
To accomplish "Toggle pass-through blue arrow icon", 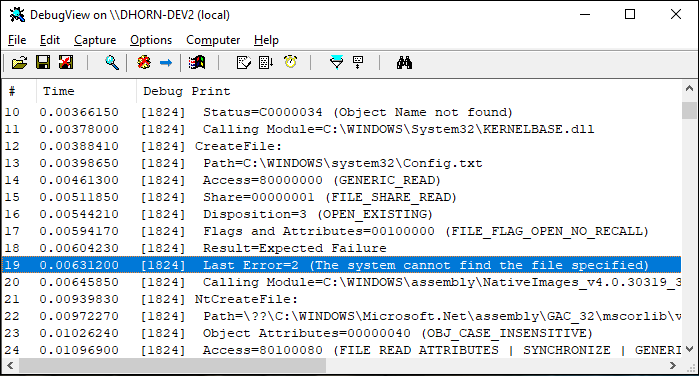I will click(166, 62).
